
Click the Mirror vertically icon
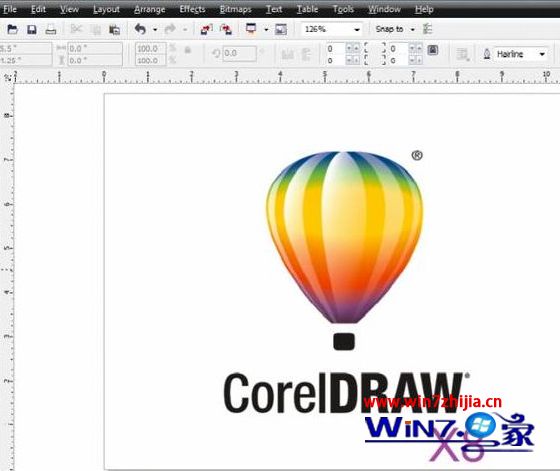(x=306, y=55)
